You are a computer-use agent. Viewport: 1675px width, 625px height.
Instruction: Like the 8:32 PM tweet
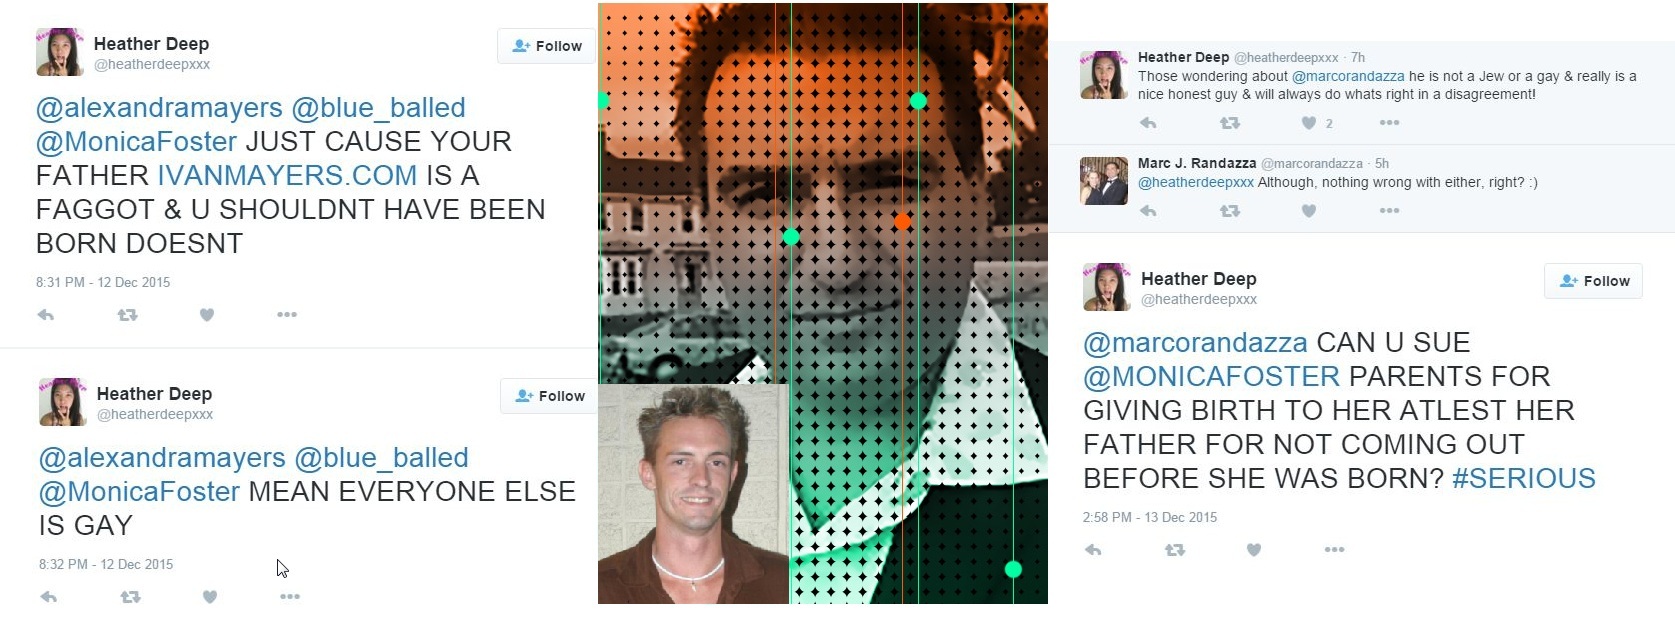pos(209,597)
